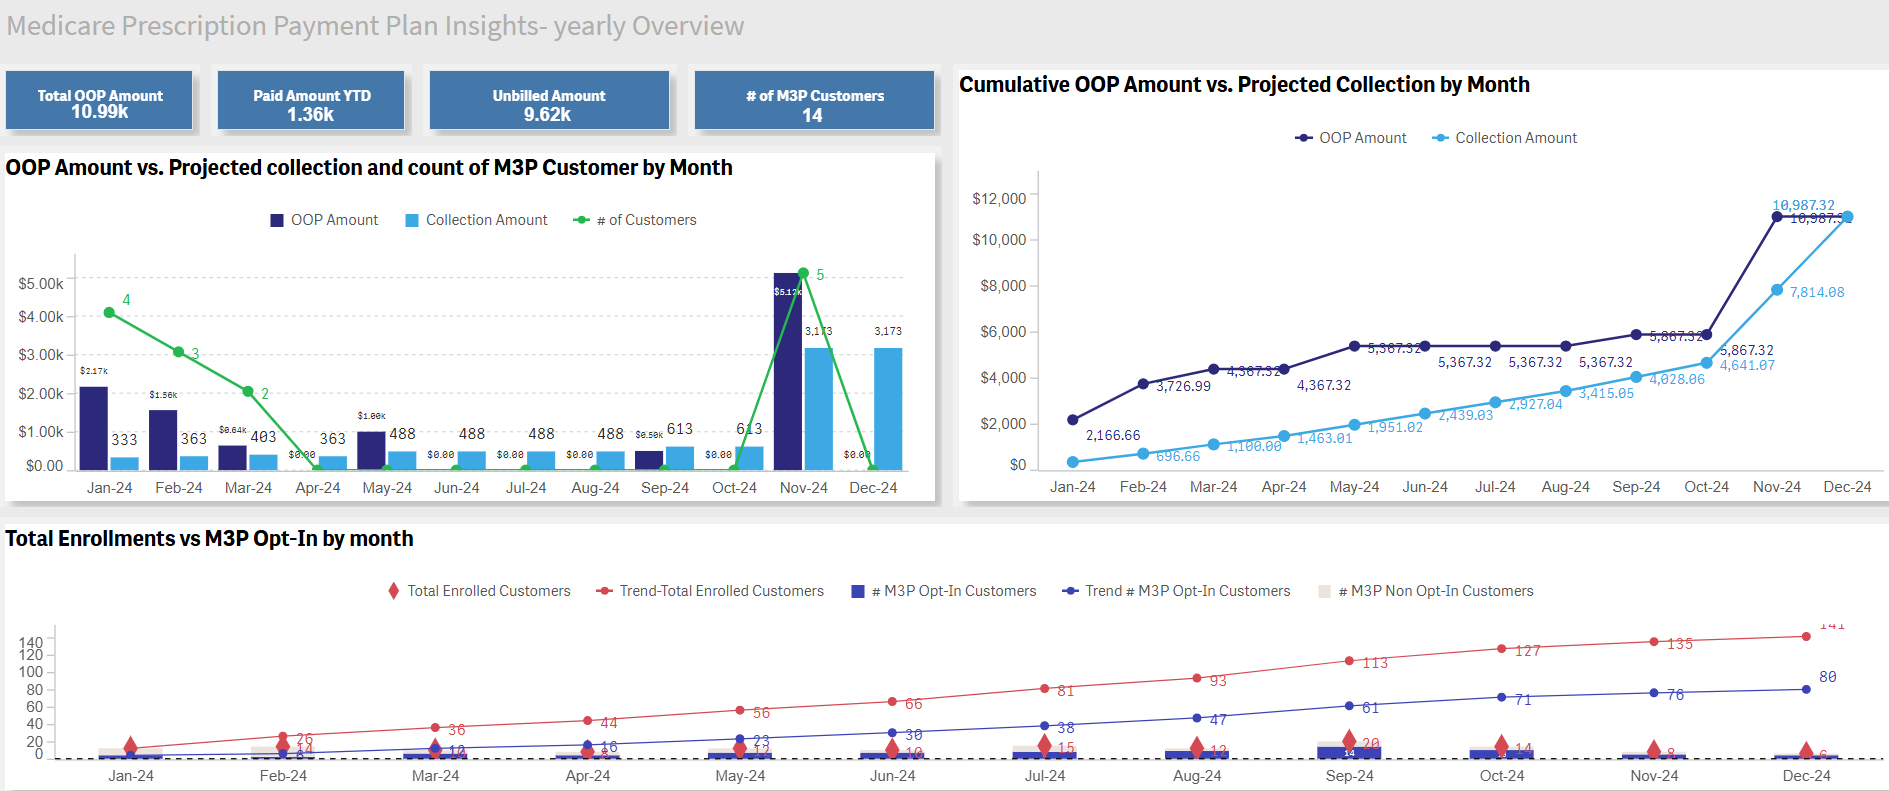Toggle Trend # M3P Opt-In Customers legend
Image resolution: width=1889 pixels, height=791 pixels.
coord(1070,591)
